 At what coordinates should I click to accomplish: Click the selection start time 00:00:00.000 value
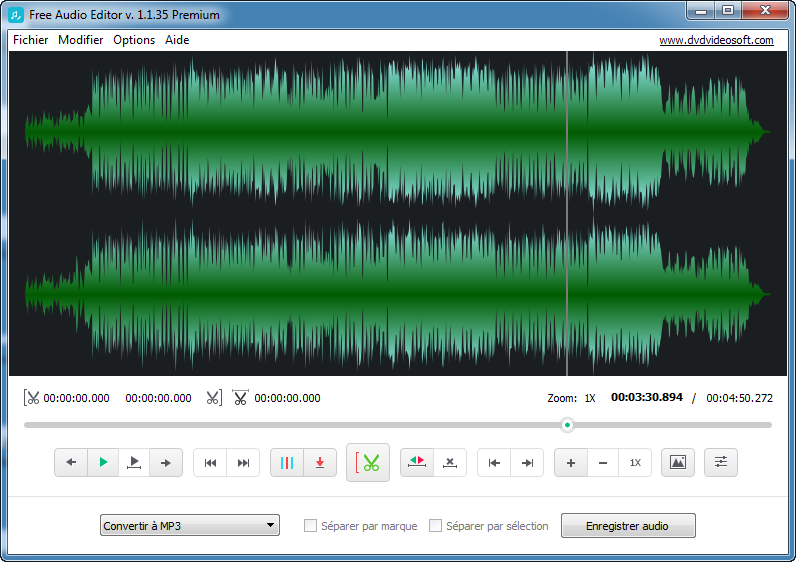coord(76,398)
